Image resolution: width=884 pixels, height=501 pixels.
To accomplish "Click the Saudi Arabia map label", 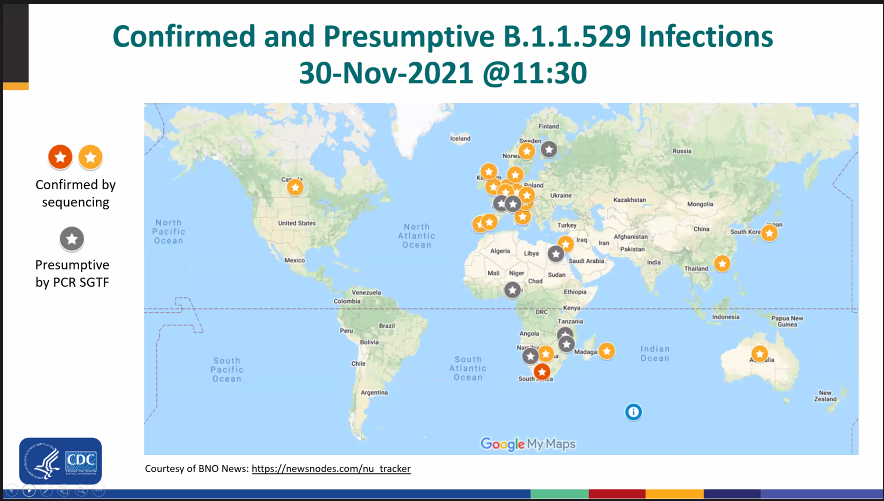I will [x=586, y=261].
